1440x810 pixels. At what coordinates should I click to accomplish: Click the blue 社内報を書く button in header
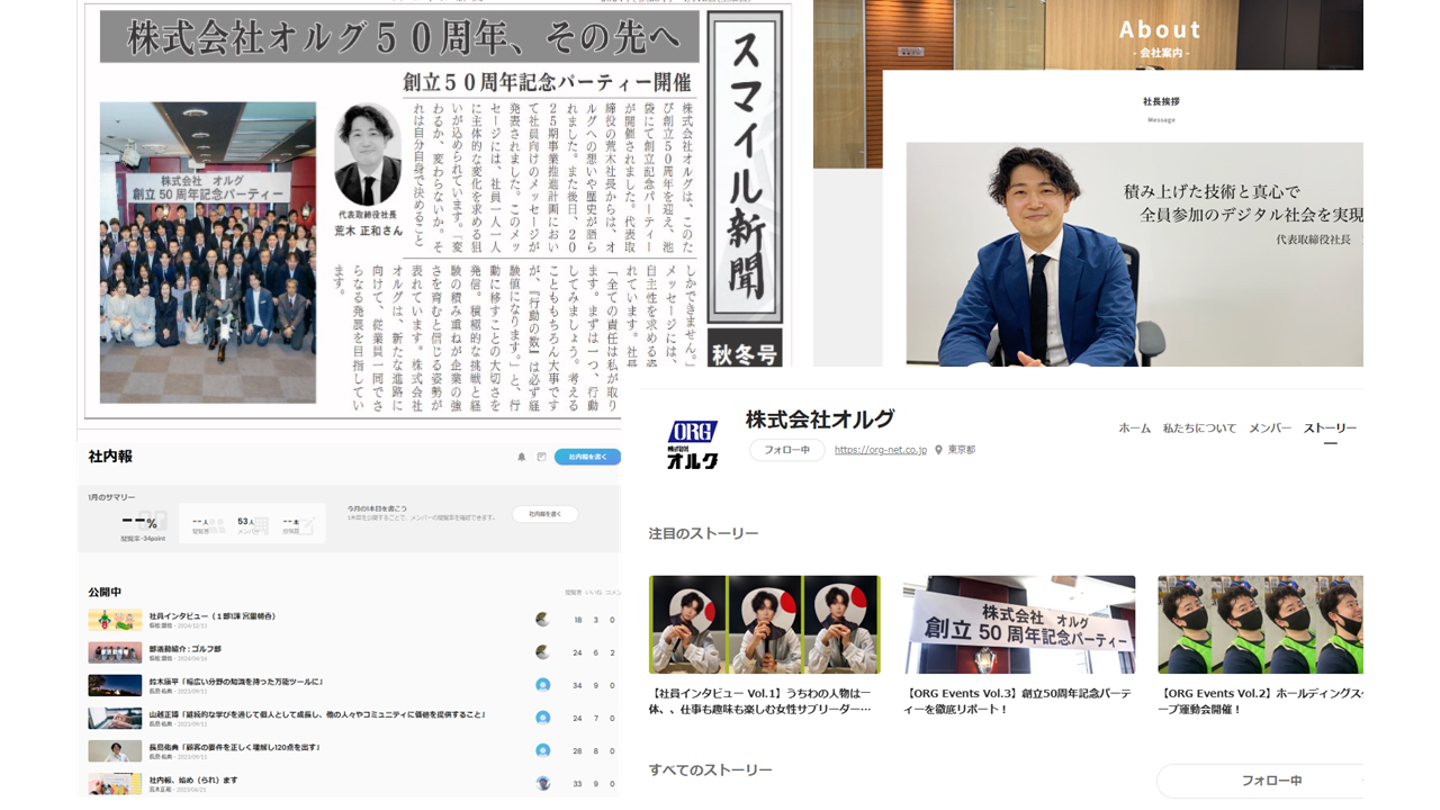587,457
